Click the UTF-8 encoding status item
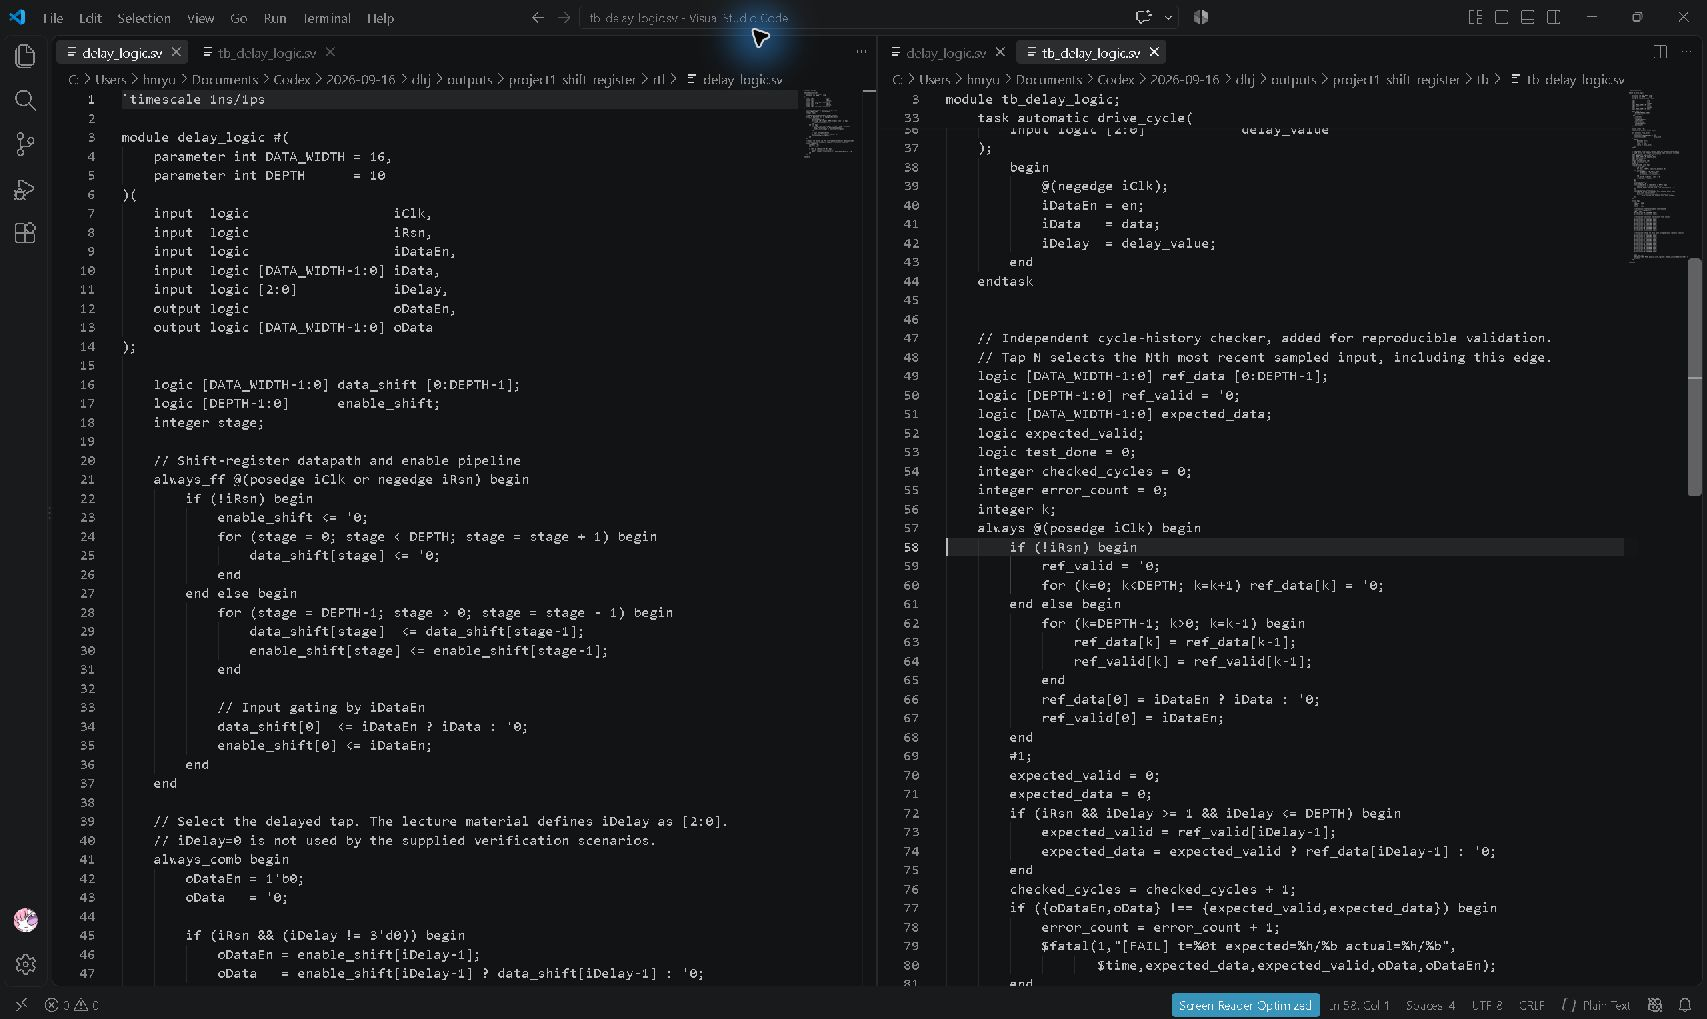This screenshot has width=1707, height=1019. tap(1487, 1005)
